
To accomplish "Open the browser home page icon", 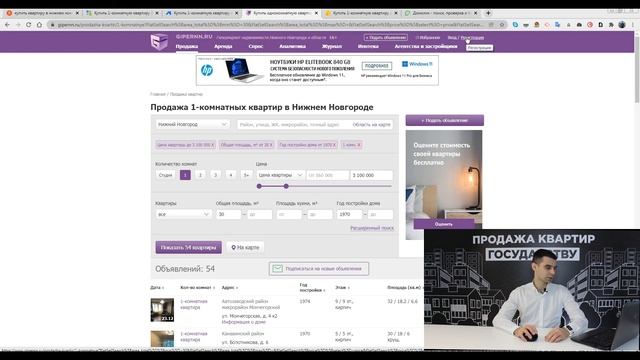I will [x=39, y=25].
